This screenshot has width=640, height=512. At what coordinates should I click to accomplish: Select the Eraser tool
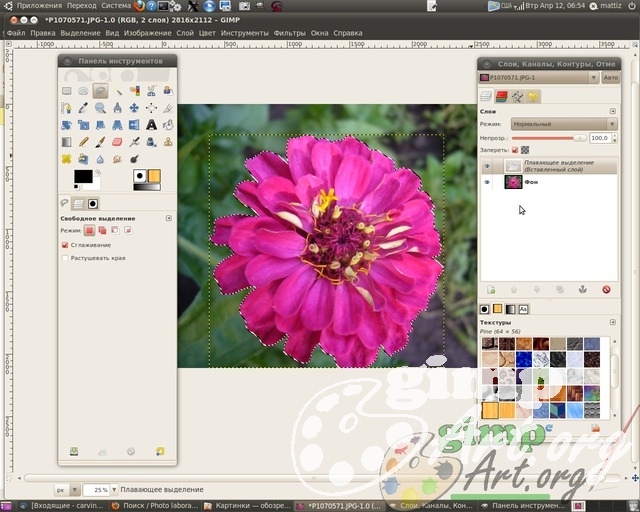[x=118, y=142]
